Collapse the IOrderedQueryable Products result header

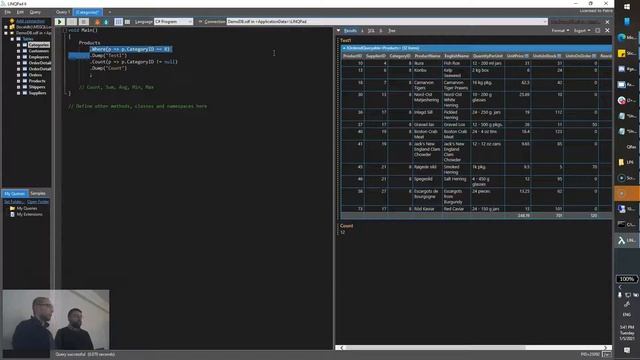click(344, 48)
